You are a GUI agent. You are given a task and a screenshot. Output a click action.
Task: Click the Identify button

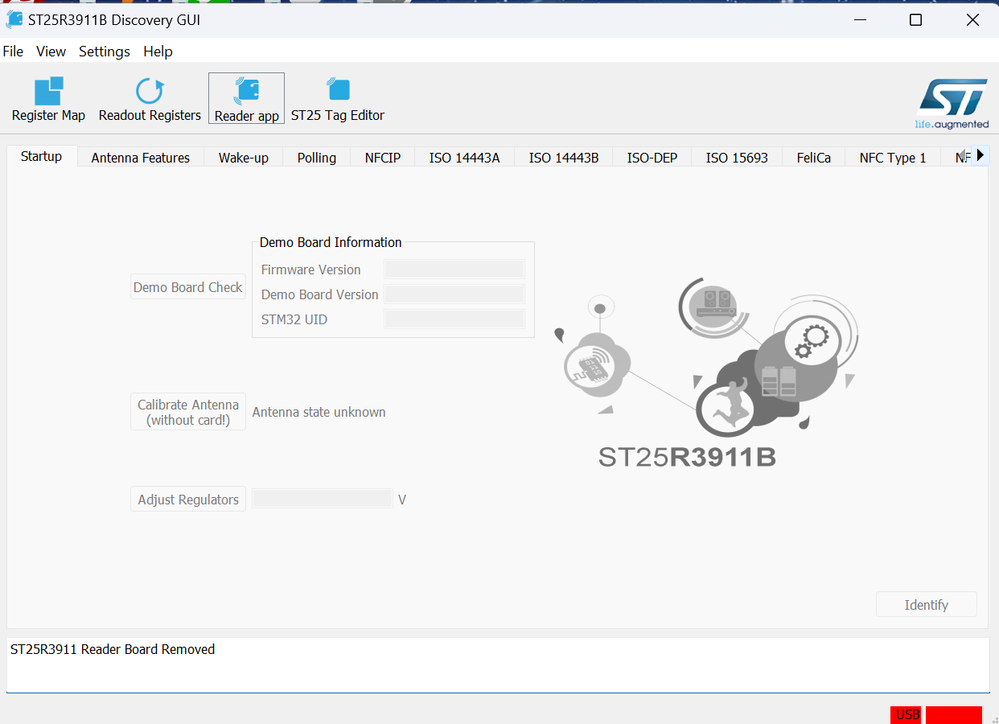(926, 605)
